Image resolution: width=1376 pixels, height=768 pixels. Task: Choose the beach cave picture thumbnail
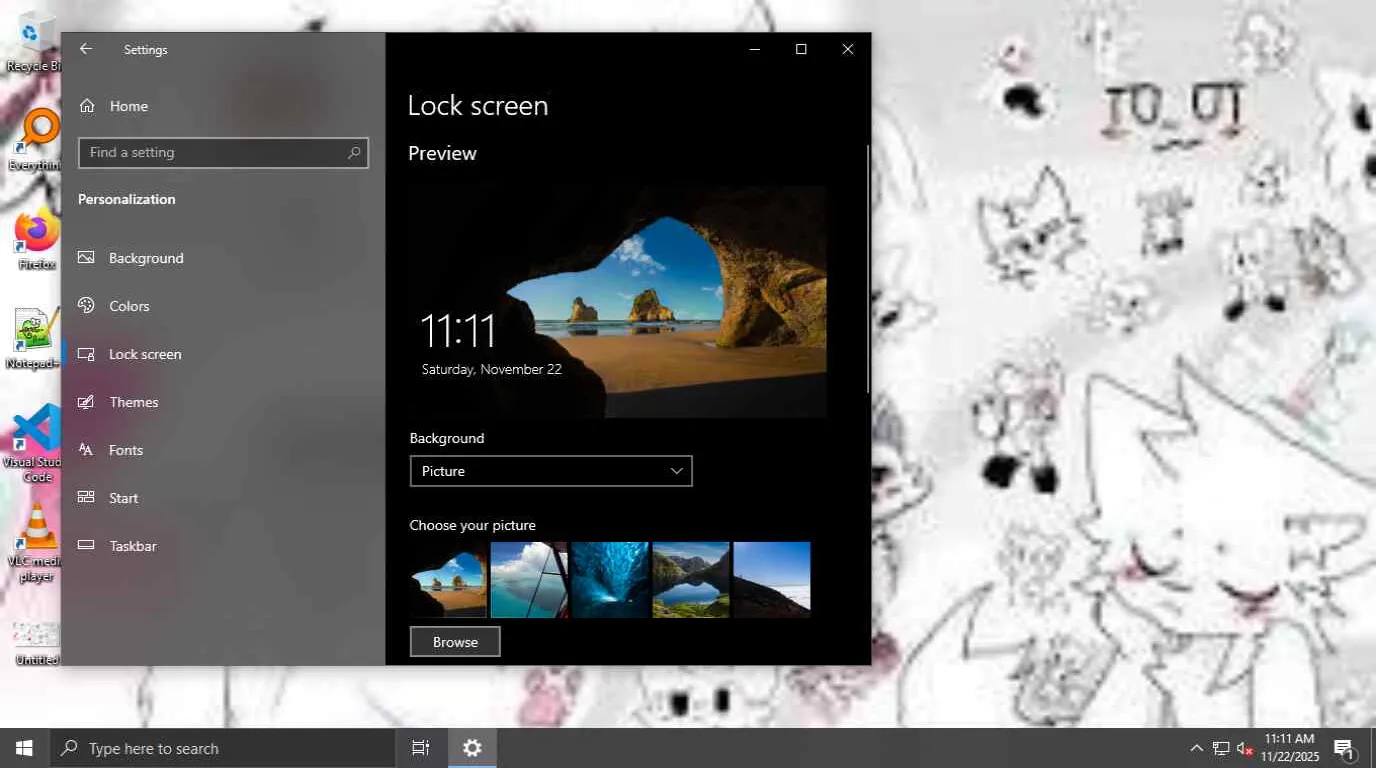tap(448, 580)
